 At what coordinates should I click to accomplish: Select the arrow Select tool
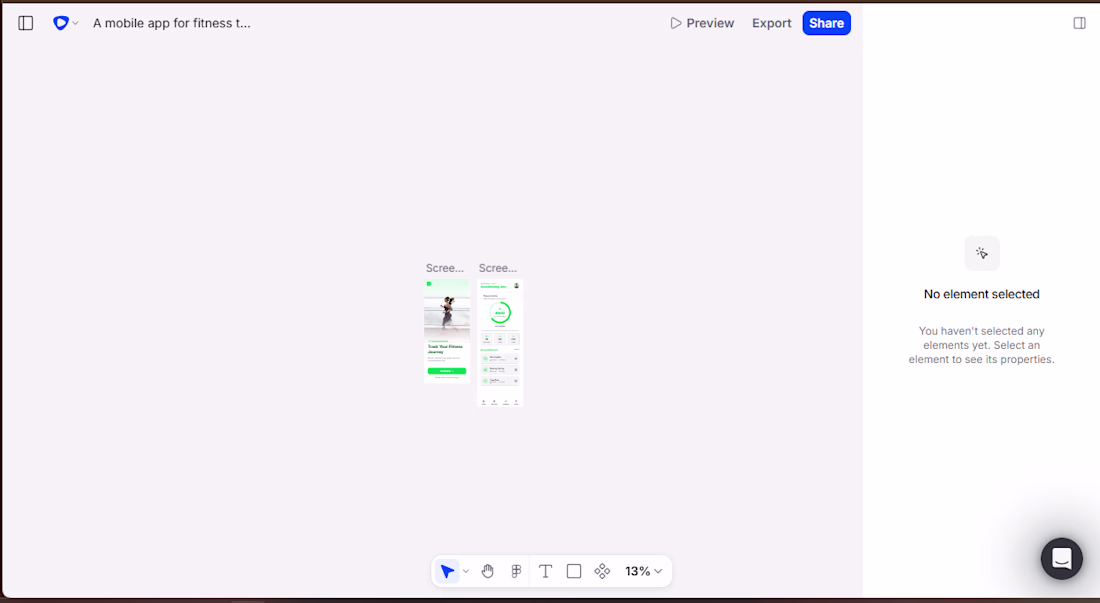click(448, 571)
